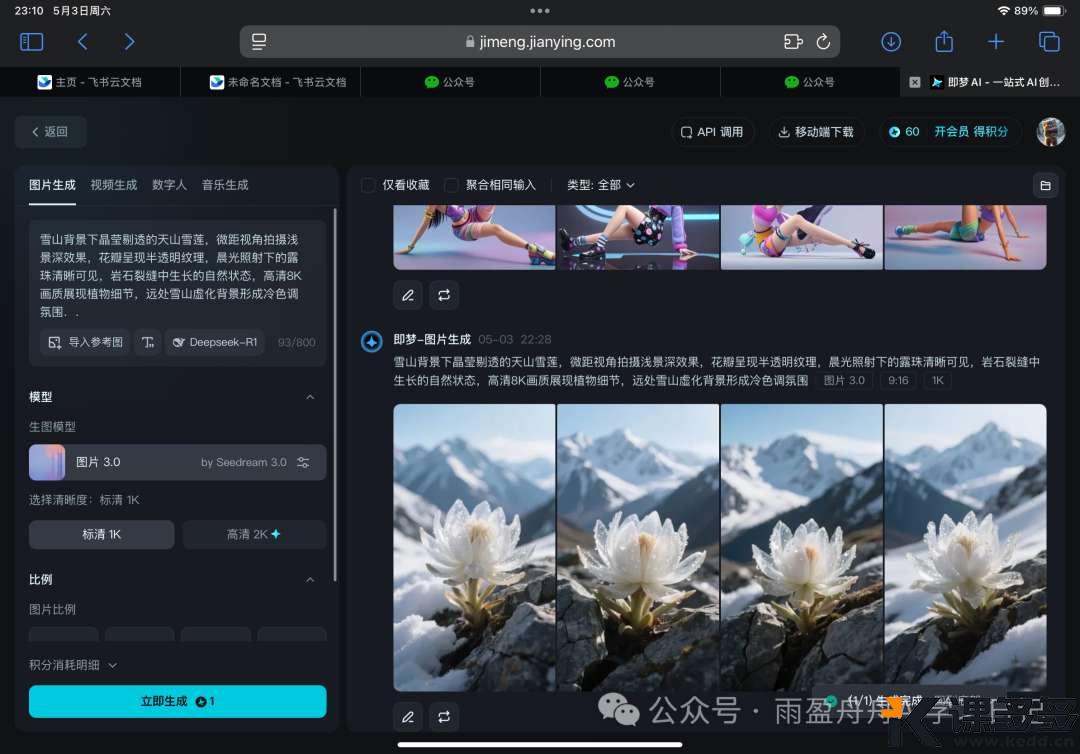Click the regenerate icon below flower images
1080x754 pixels.
tap(444, 716)
